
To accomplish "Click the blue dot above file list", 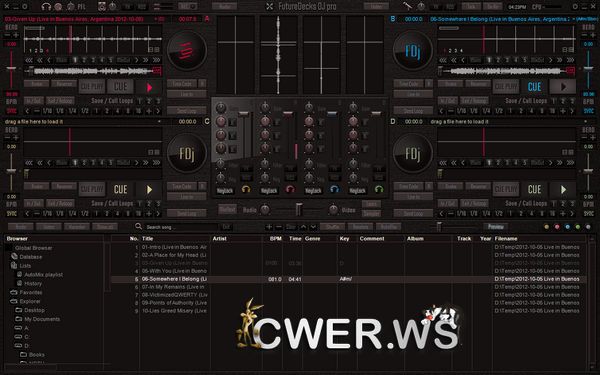I will click(567, 227).
